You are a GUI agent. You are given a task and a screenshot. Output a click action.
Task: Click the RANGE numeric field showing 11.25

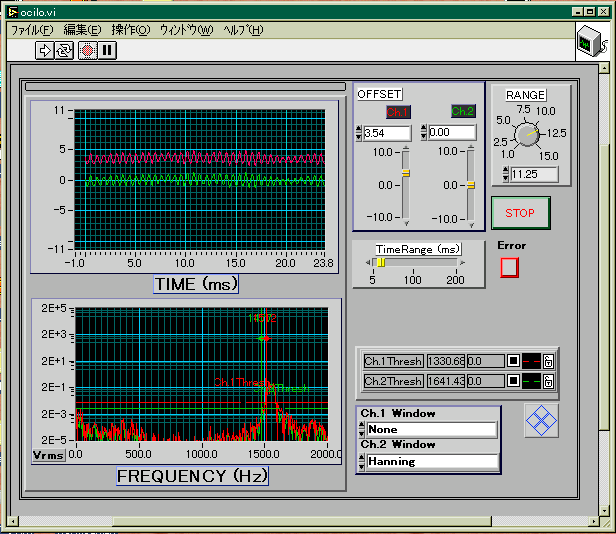(x=533, y=175)
